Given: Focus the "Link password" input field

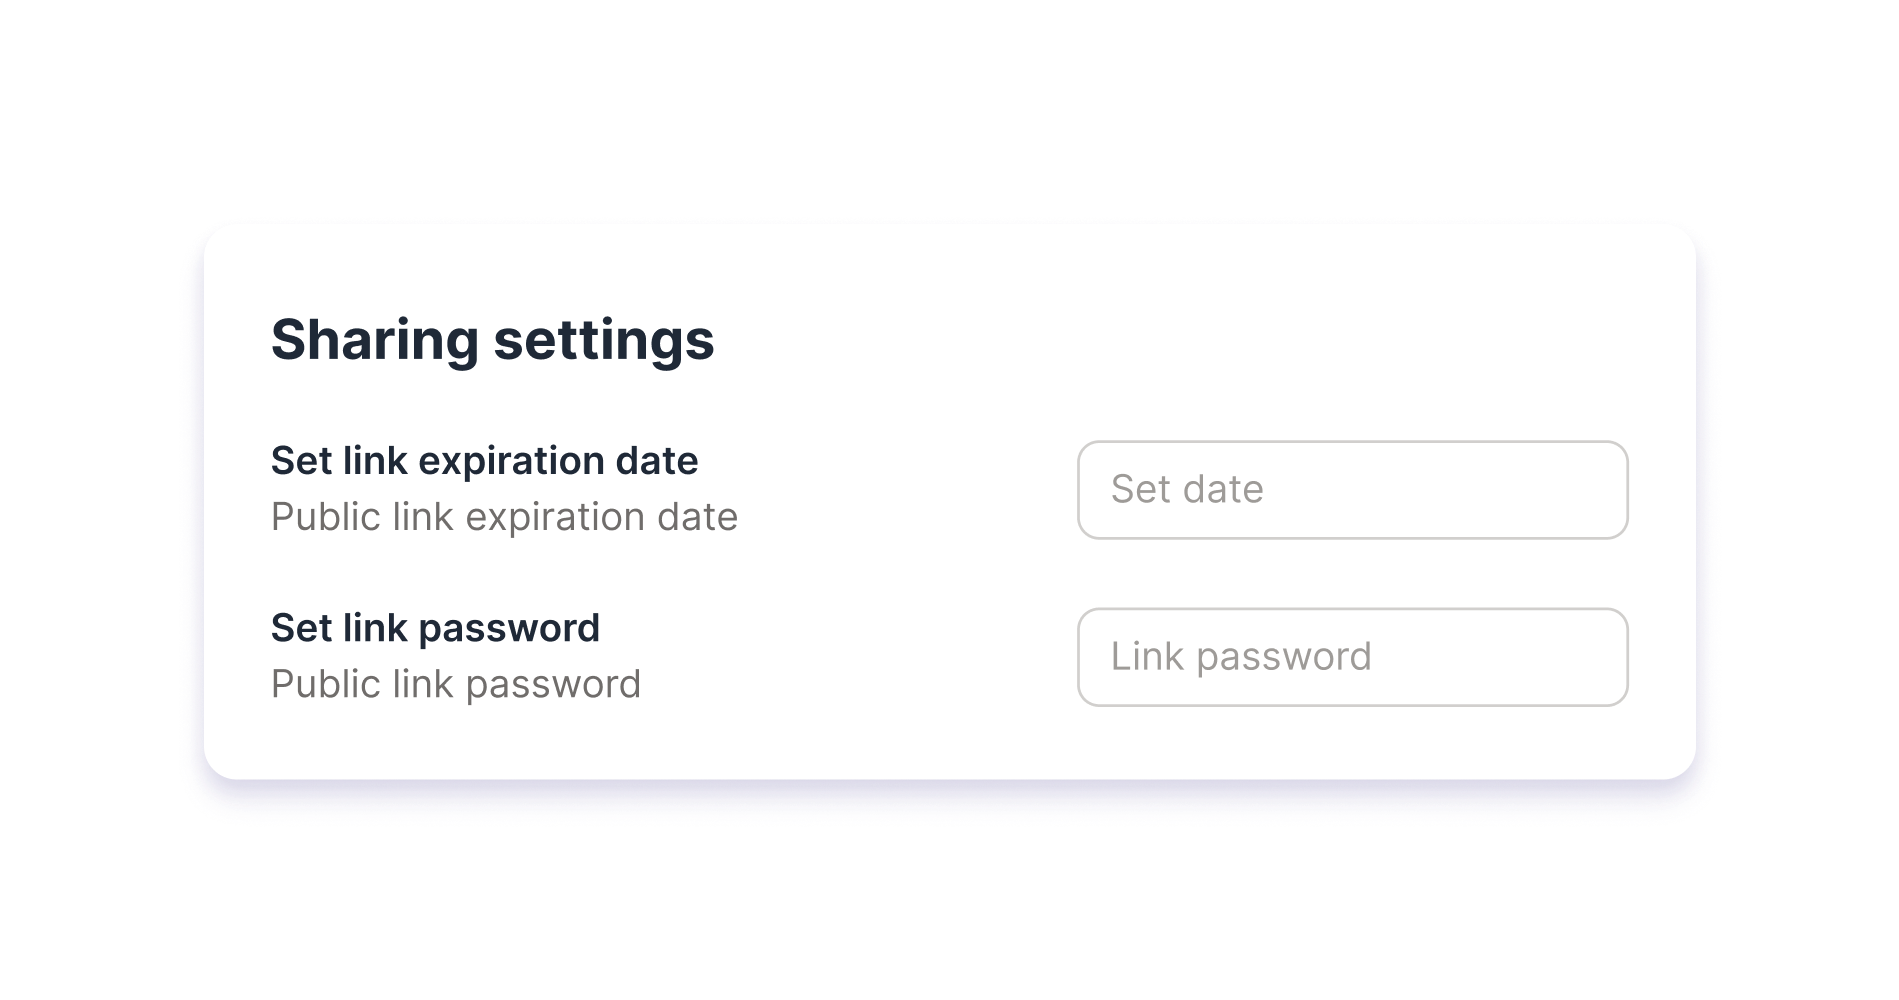Looking at the screenshot, I should click(x=1352, y=657).
